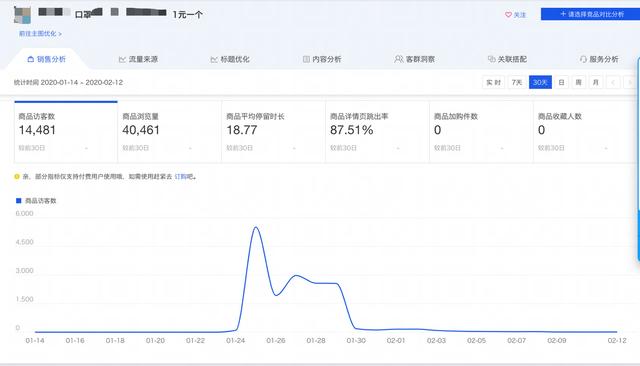Screen dimensions: 640x366
Task: Click the 02-12 date label on axis
Action: pyautogui.click(x=617, y=340)
